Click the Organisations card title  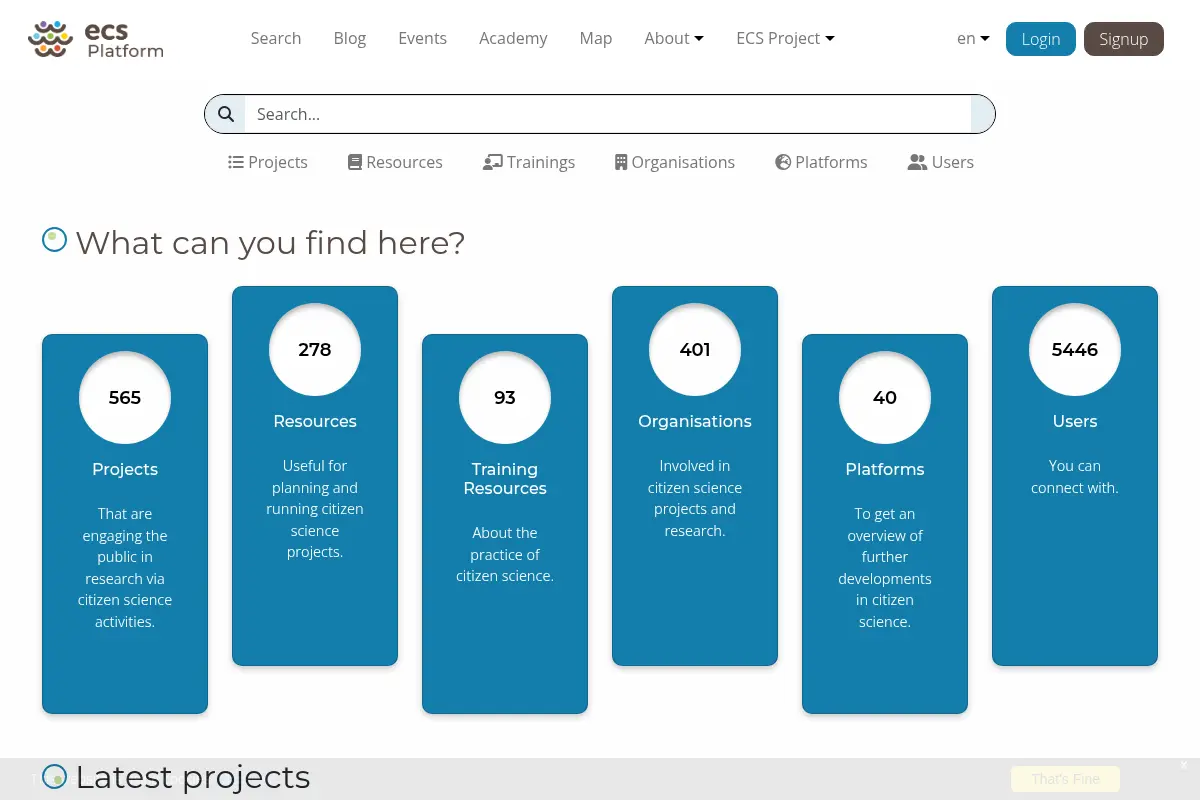(x=695, y=421)
